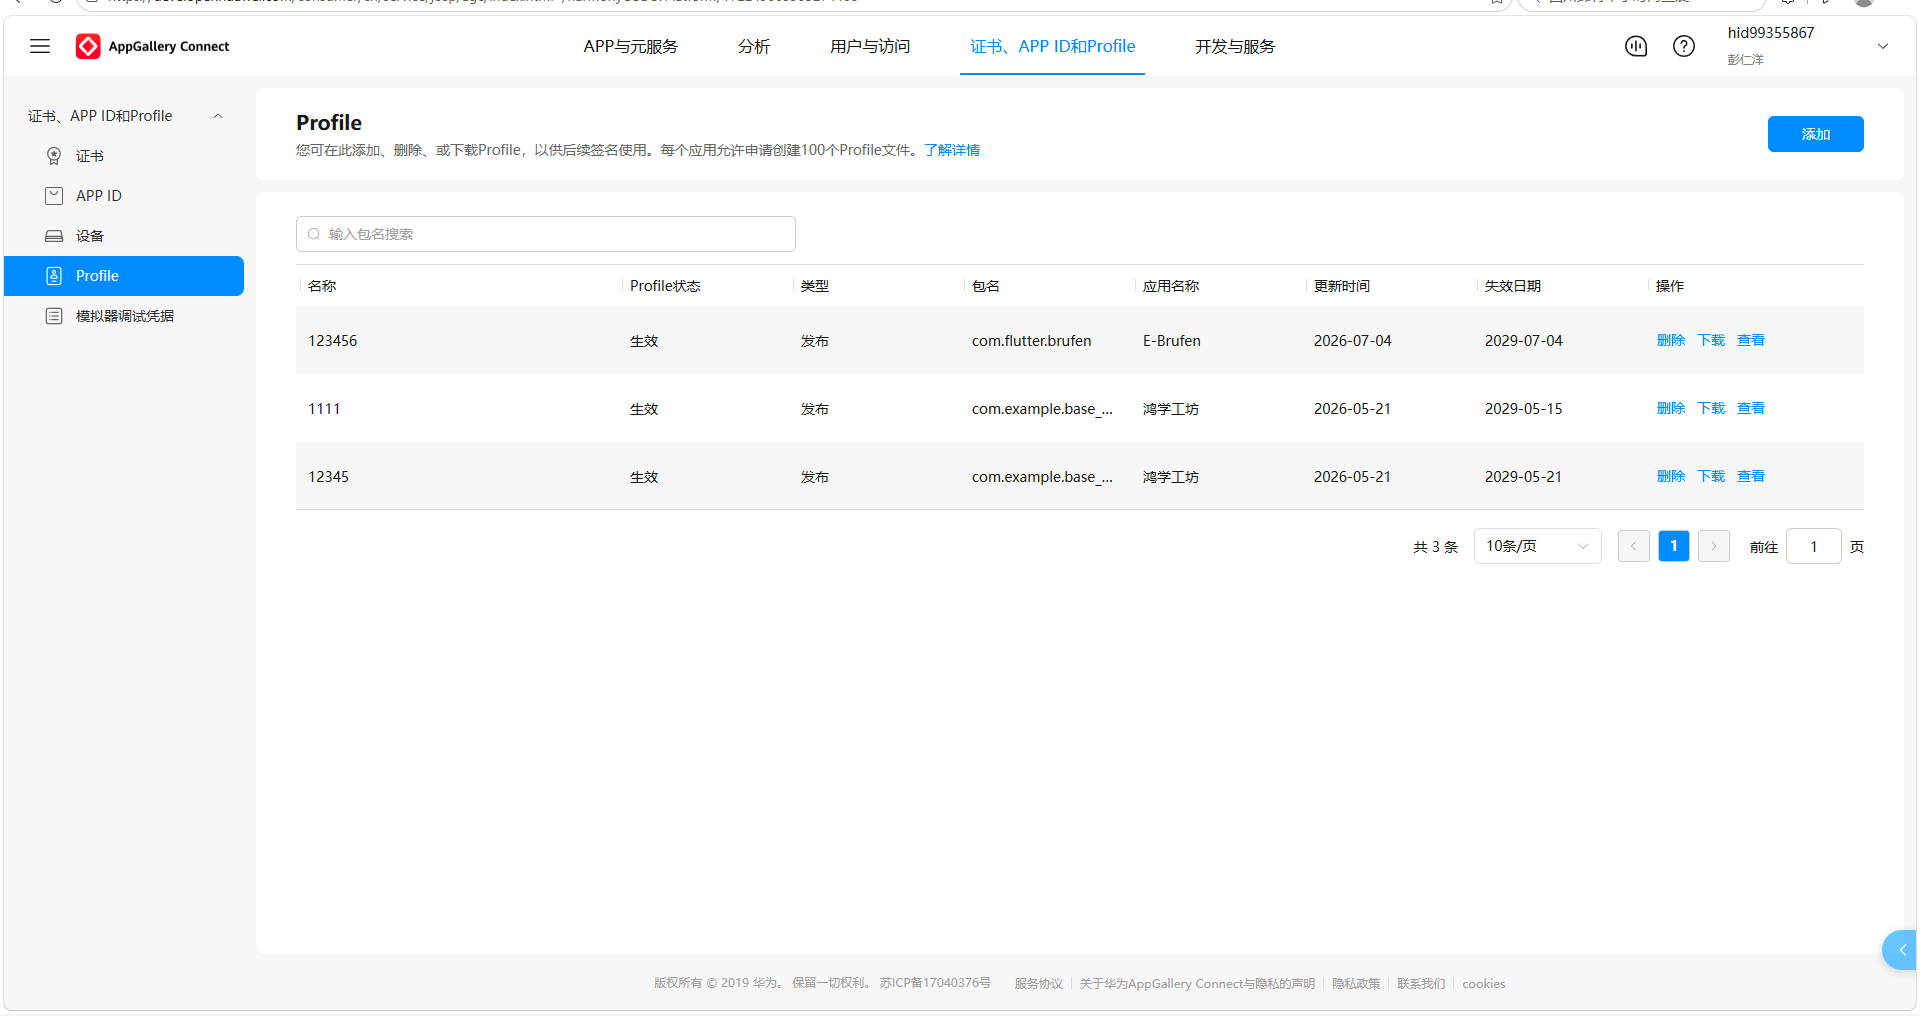Select page 1 in pagination

(1674, 546)
